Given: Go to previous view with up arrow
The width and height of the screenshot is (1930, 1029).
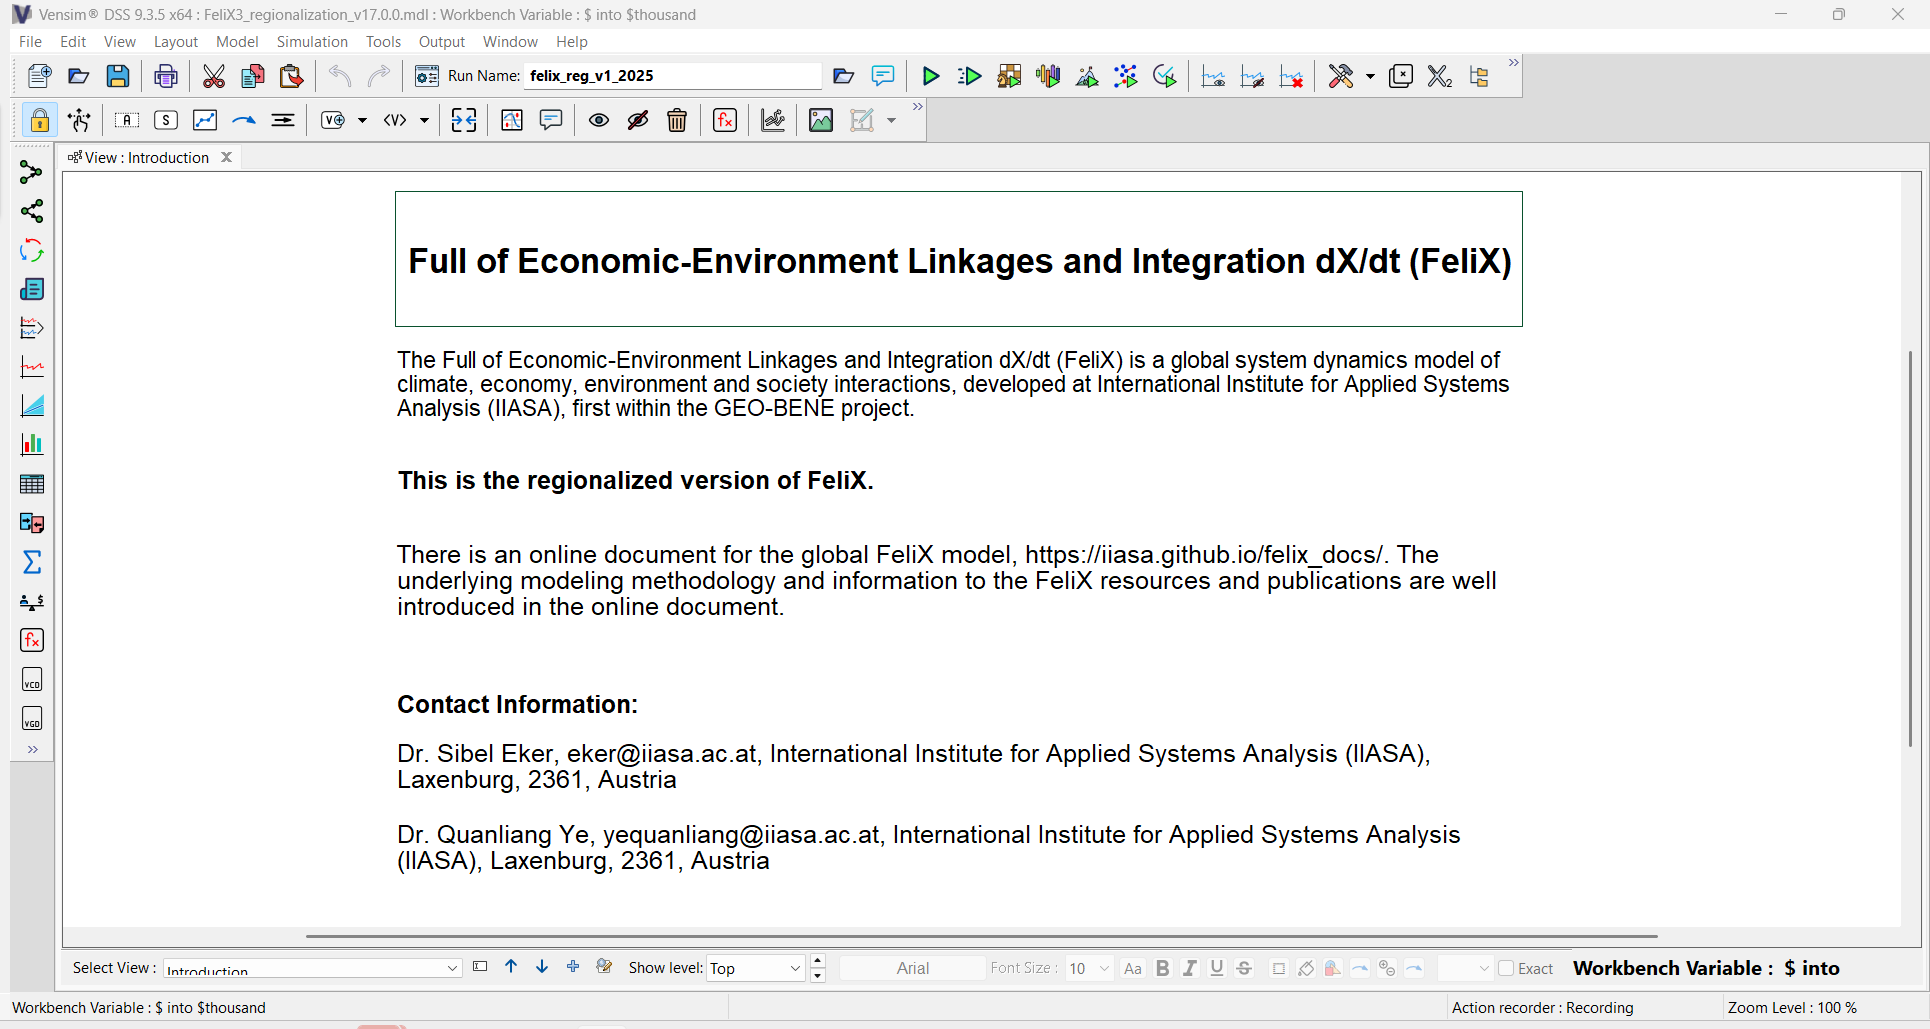Looking at the screenshot, I should click(x=511, y=967).
